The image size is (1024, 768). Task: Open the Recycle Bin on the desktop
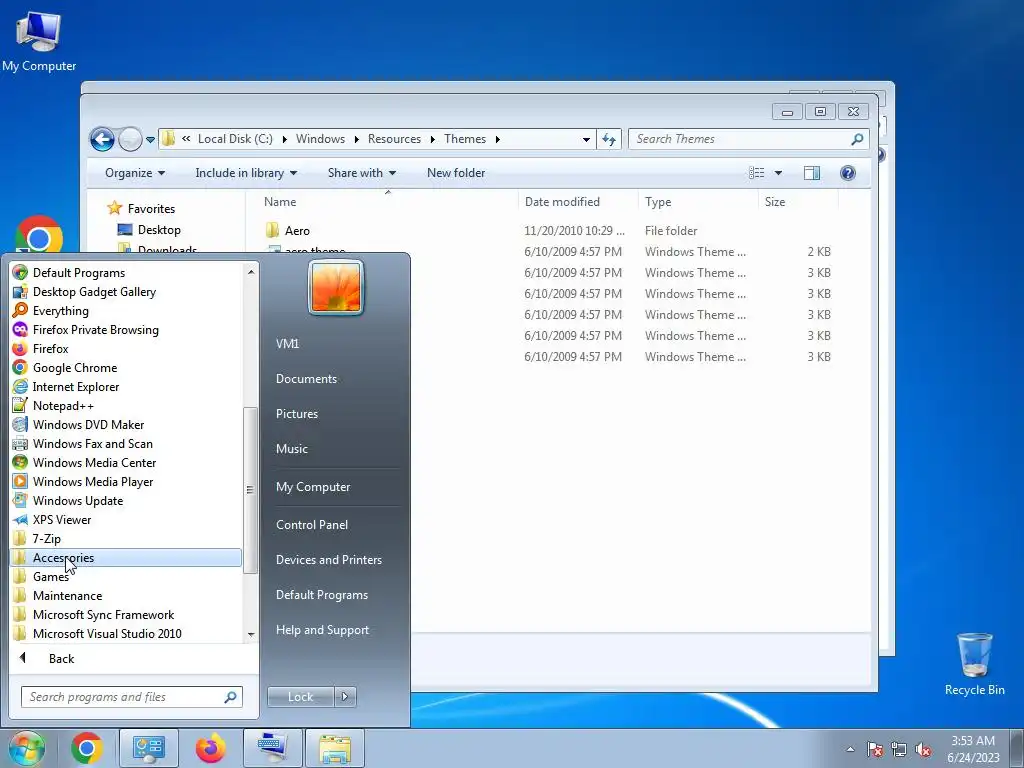974,664
